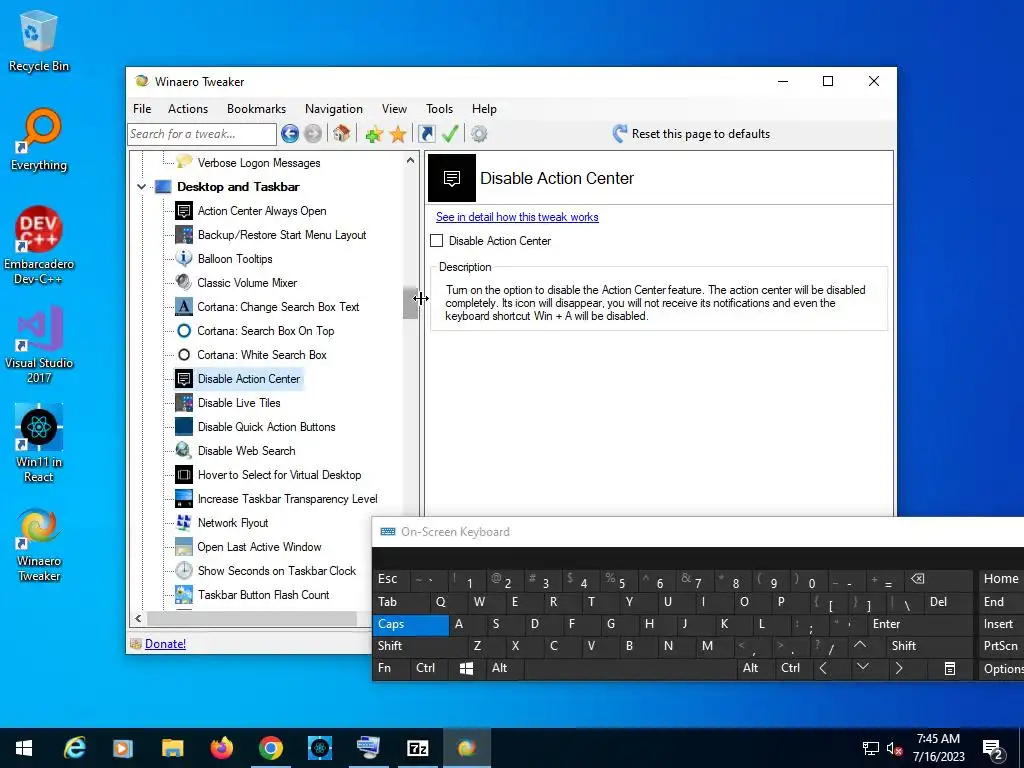Click the tree vertical scrollbar thumb
The height and width of the screenshot is (768, 1024).
[x=410, y=302]
